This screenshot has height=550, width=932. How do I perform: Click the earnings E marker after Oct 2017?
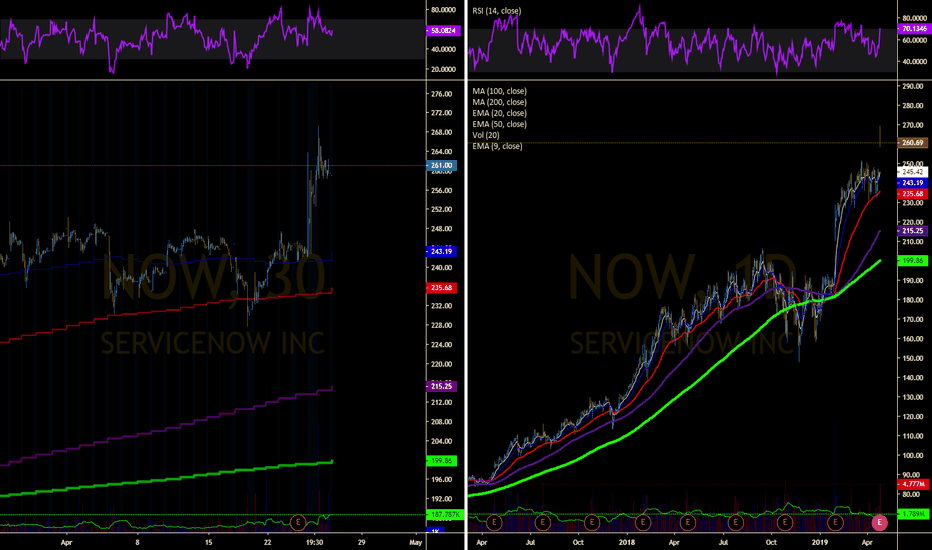(x=591, y=523)
